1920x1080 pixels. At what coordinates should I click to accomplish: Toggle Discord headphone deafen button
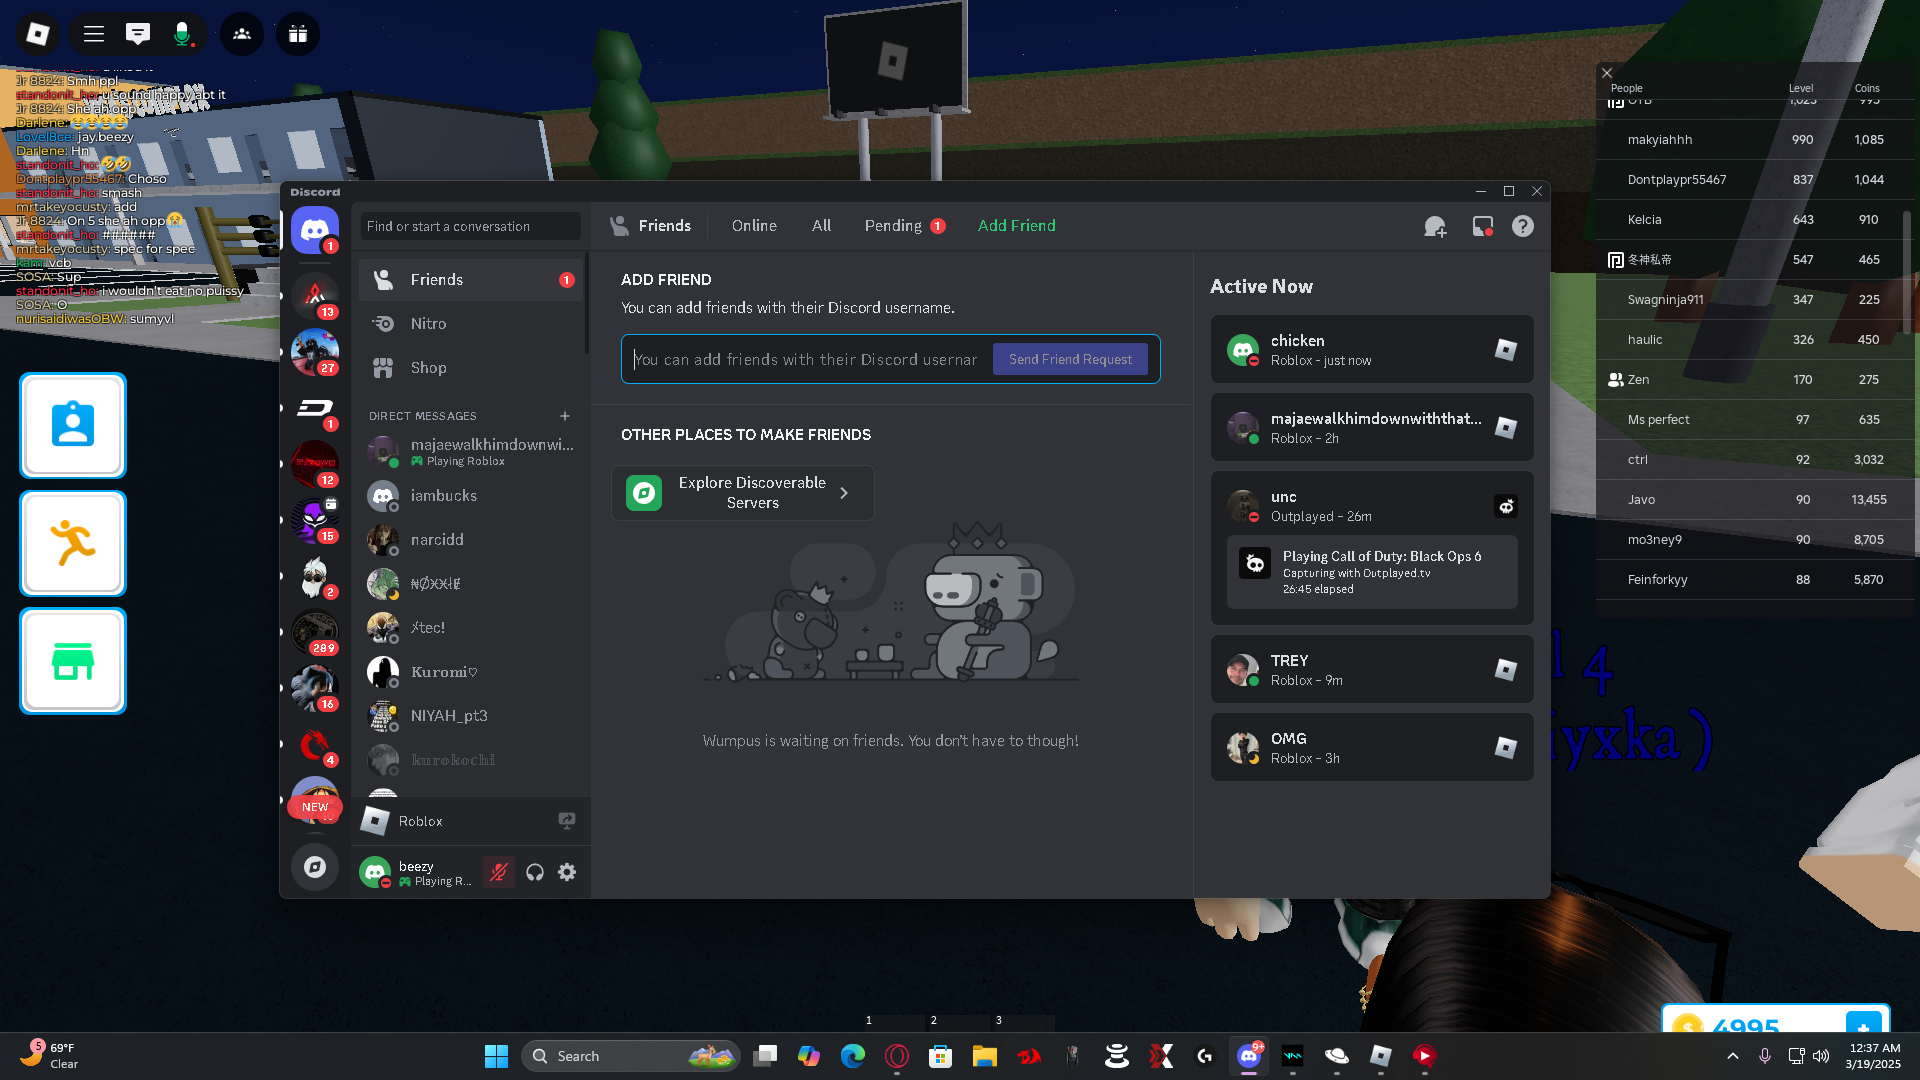coord(535,872)
